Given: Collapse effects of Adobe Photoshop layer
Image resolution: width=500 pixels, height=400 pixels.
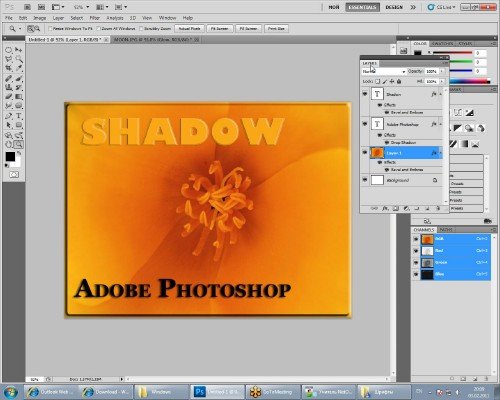Looking at the screenshot, I should tap(441, 124).
